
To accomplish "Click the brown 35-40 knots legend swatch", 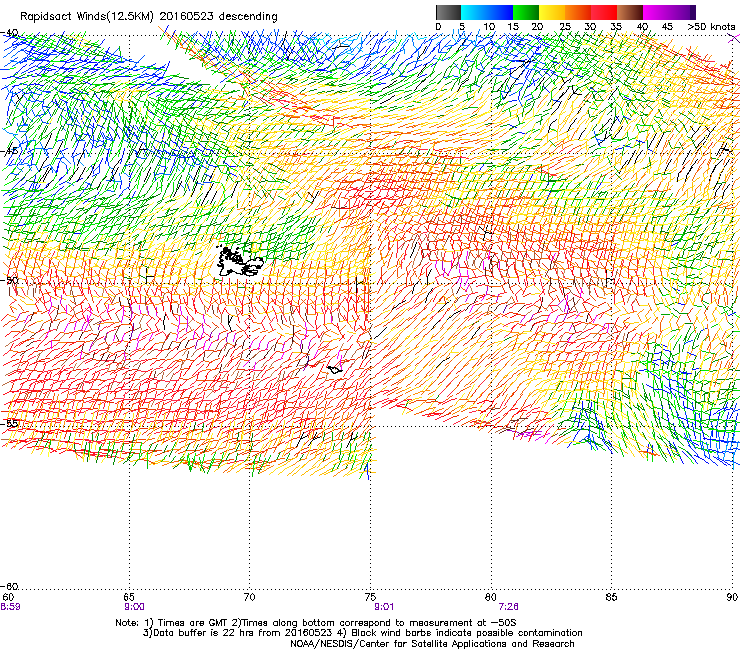I will point(630,12).
